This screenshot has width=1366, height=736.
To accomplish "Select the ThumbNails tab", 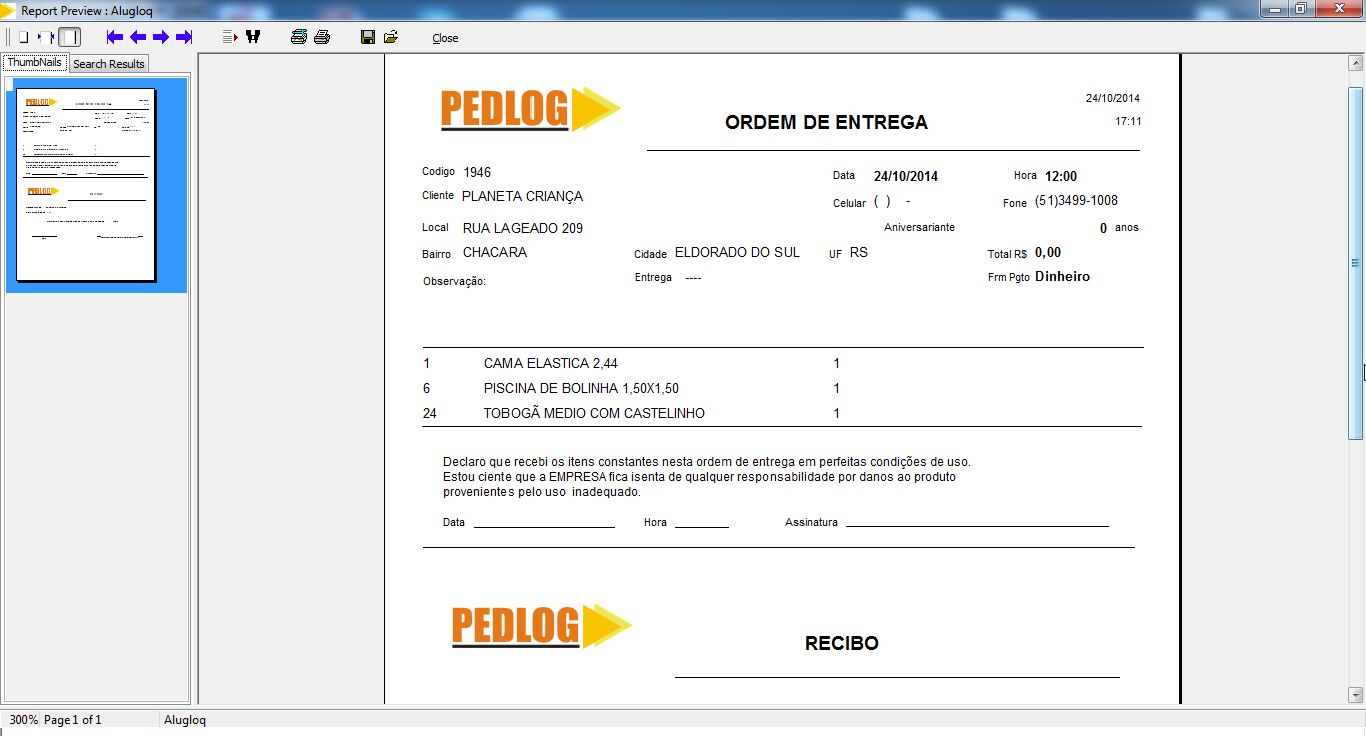I will (35, 62).
